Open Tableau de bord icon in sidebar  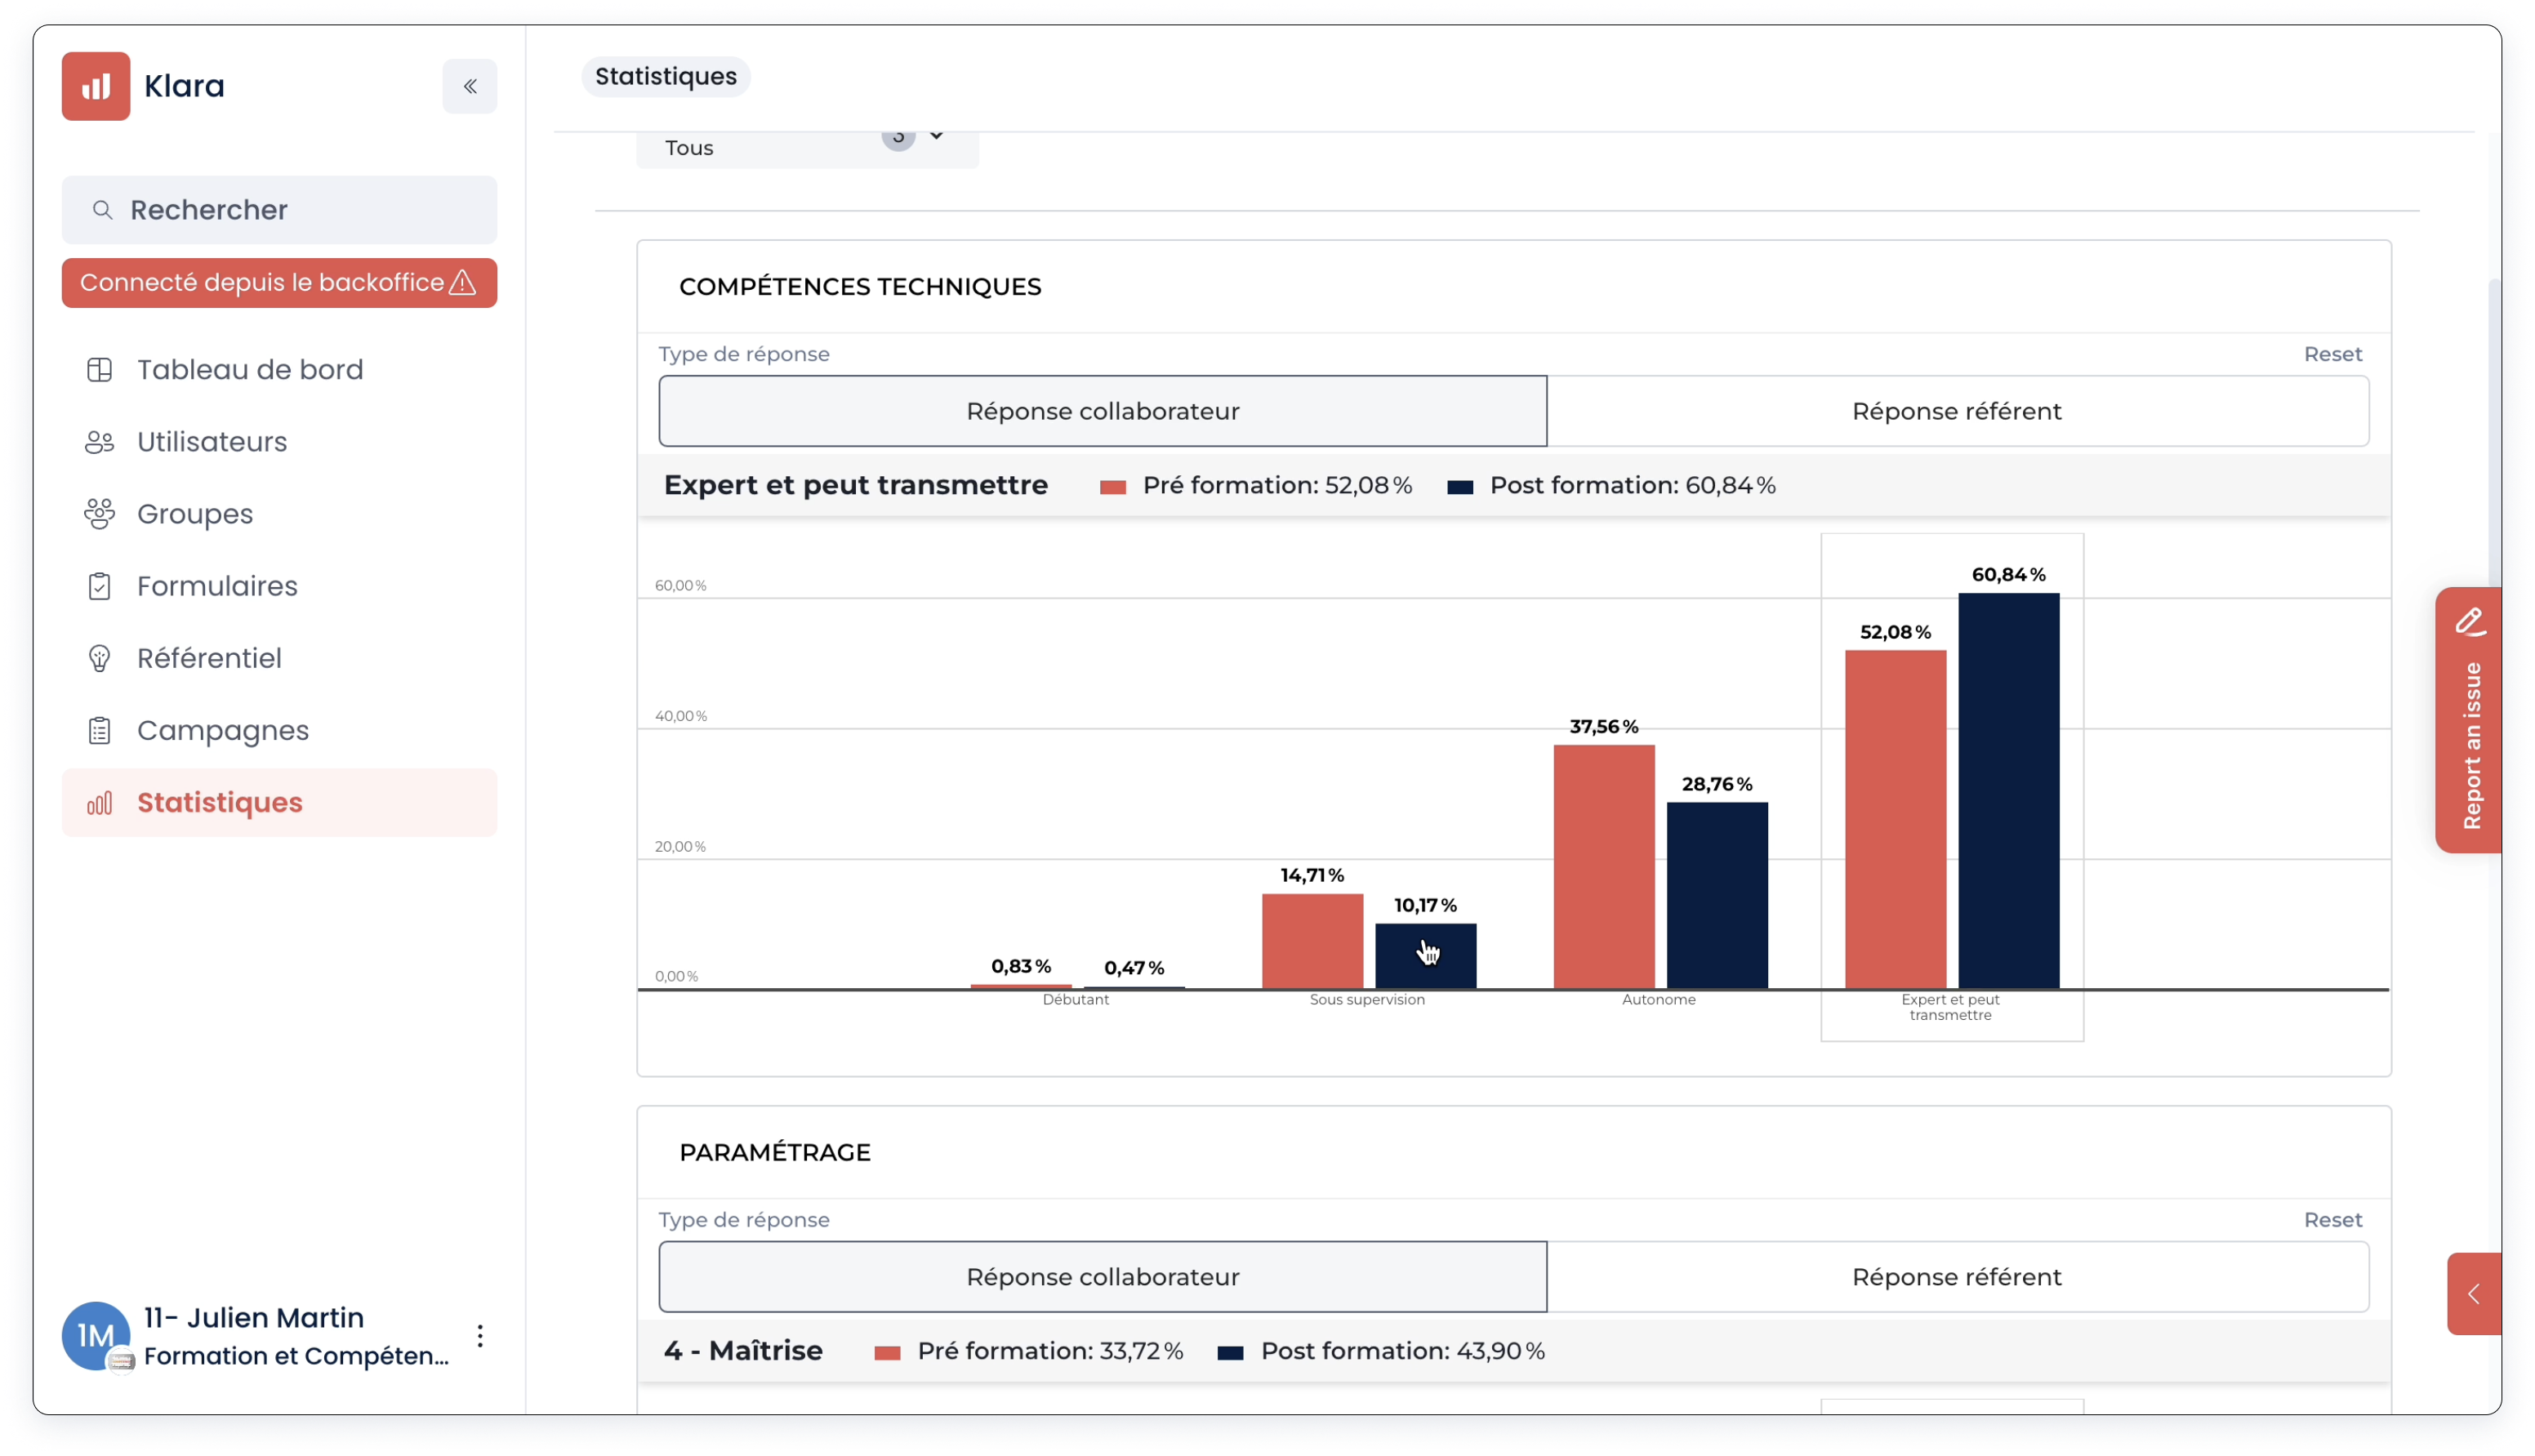pos(99,370)
